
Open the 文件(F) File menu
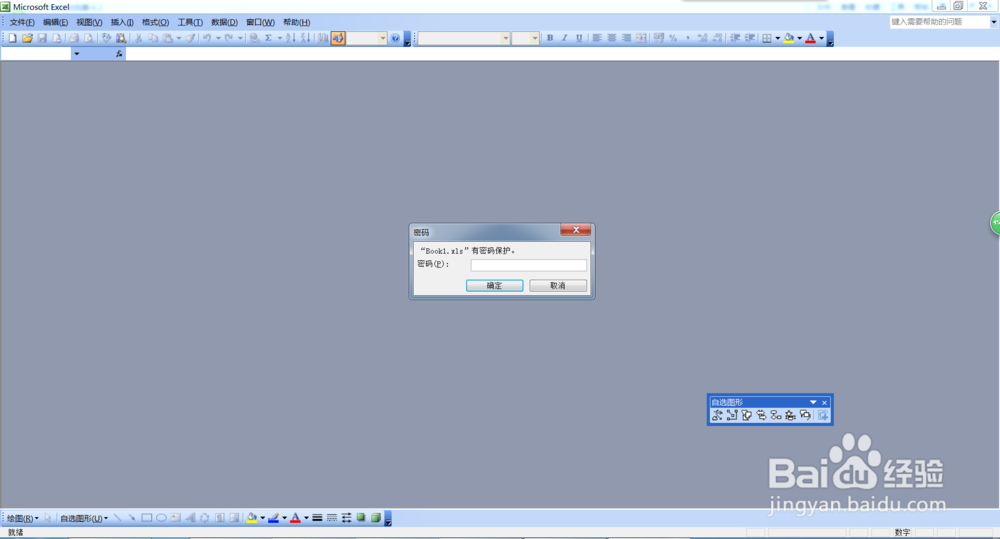22,22
